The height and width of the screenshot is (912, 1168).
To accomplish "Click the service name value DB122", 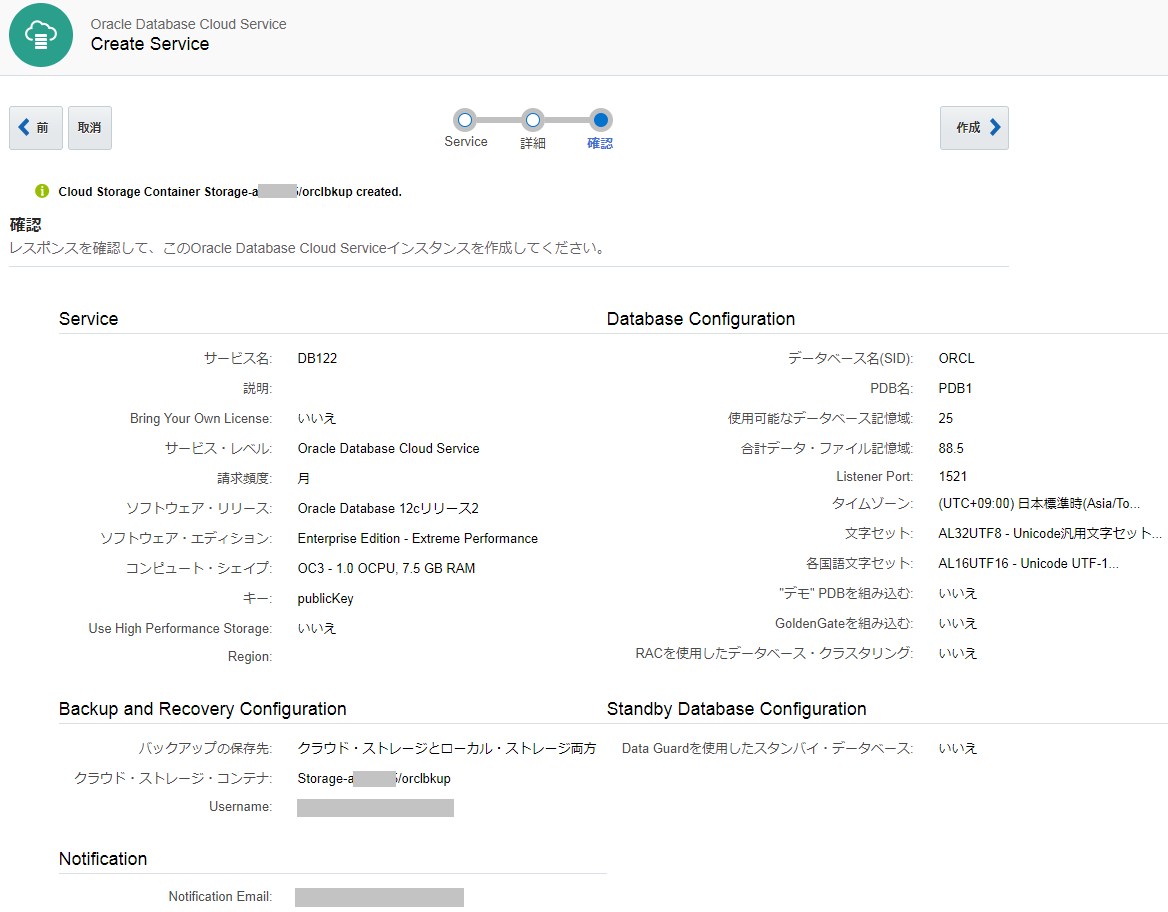I will (317, 358).
